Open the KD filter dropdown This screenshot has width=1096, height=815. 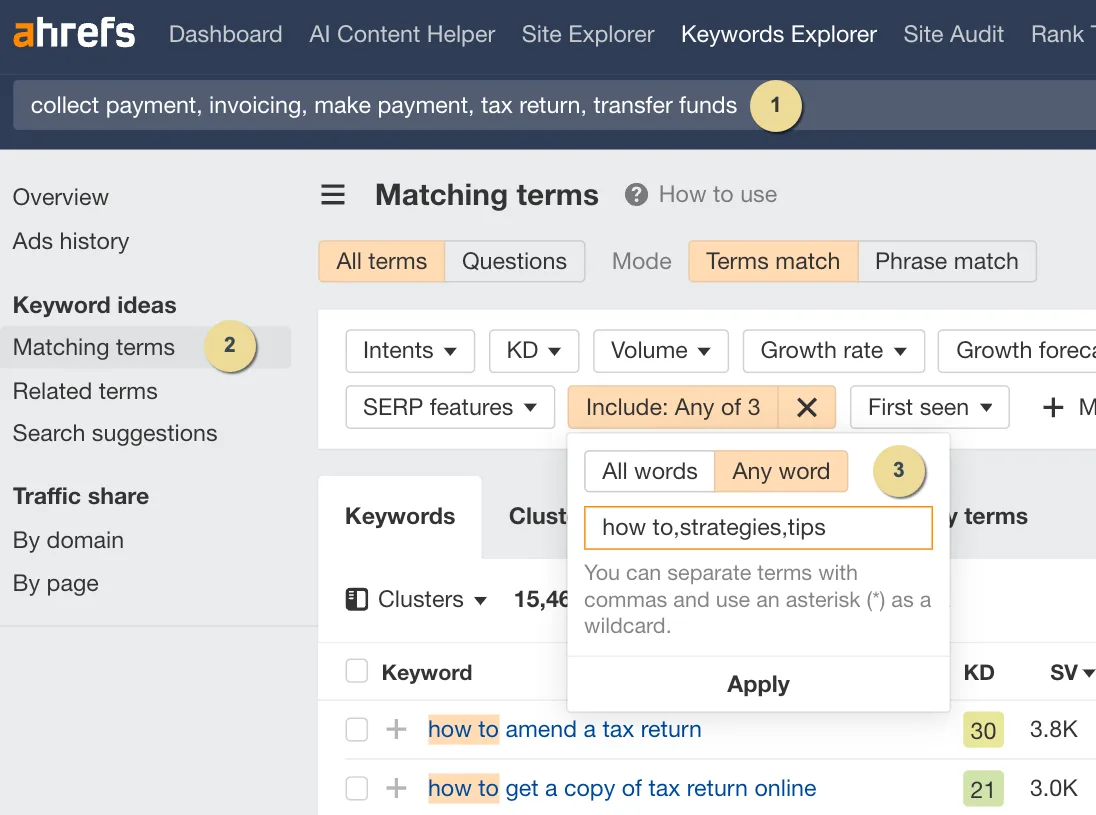pos(534,350)
